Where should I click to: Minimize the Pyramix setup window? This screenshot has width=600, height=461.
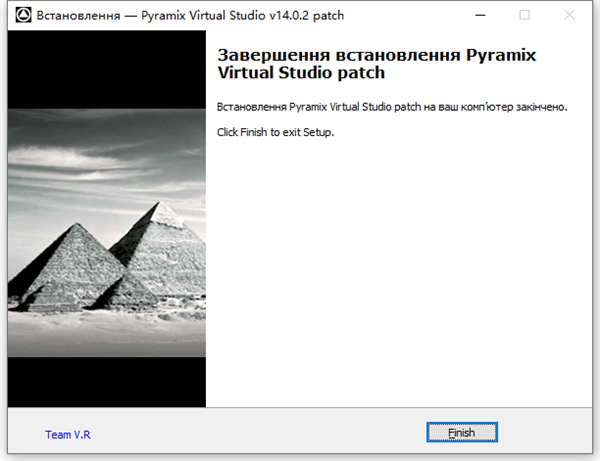[x=480, y=15]
